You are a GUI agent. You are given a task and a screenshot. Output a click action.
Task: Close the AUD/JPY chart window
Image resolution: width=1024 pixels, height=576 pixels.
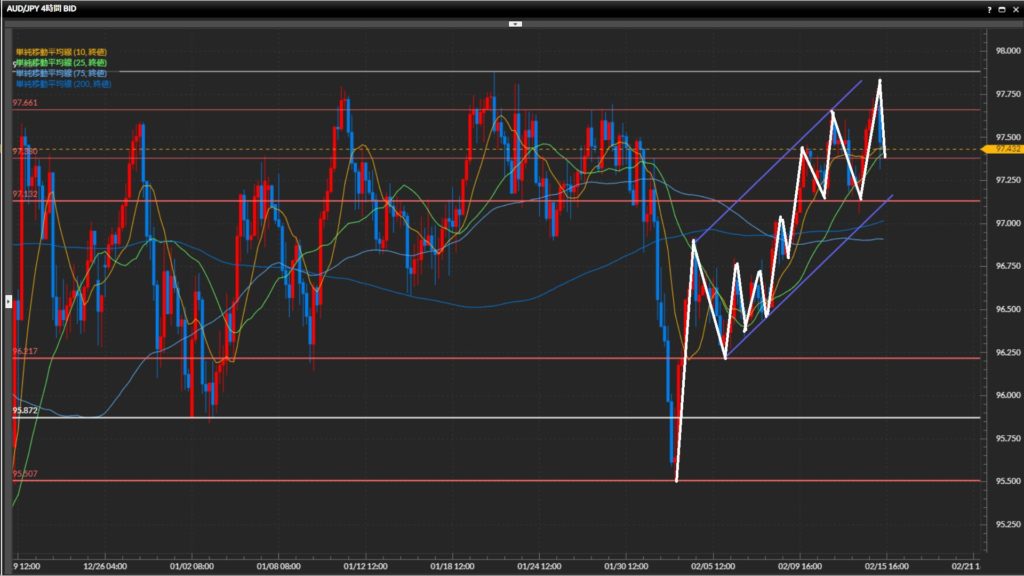pos(1015,8)
